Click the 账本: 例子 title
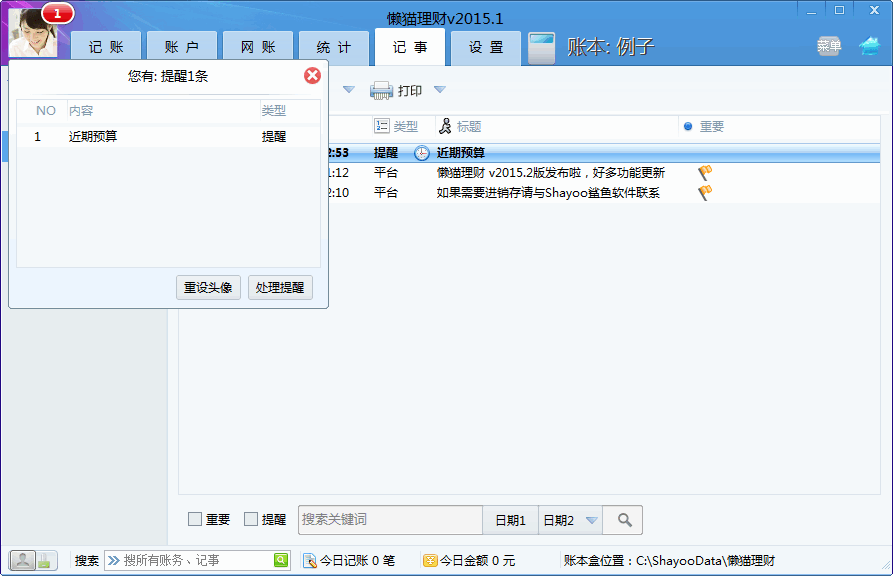893x576 pixels. point(611,47)
